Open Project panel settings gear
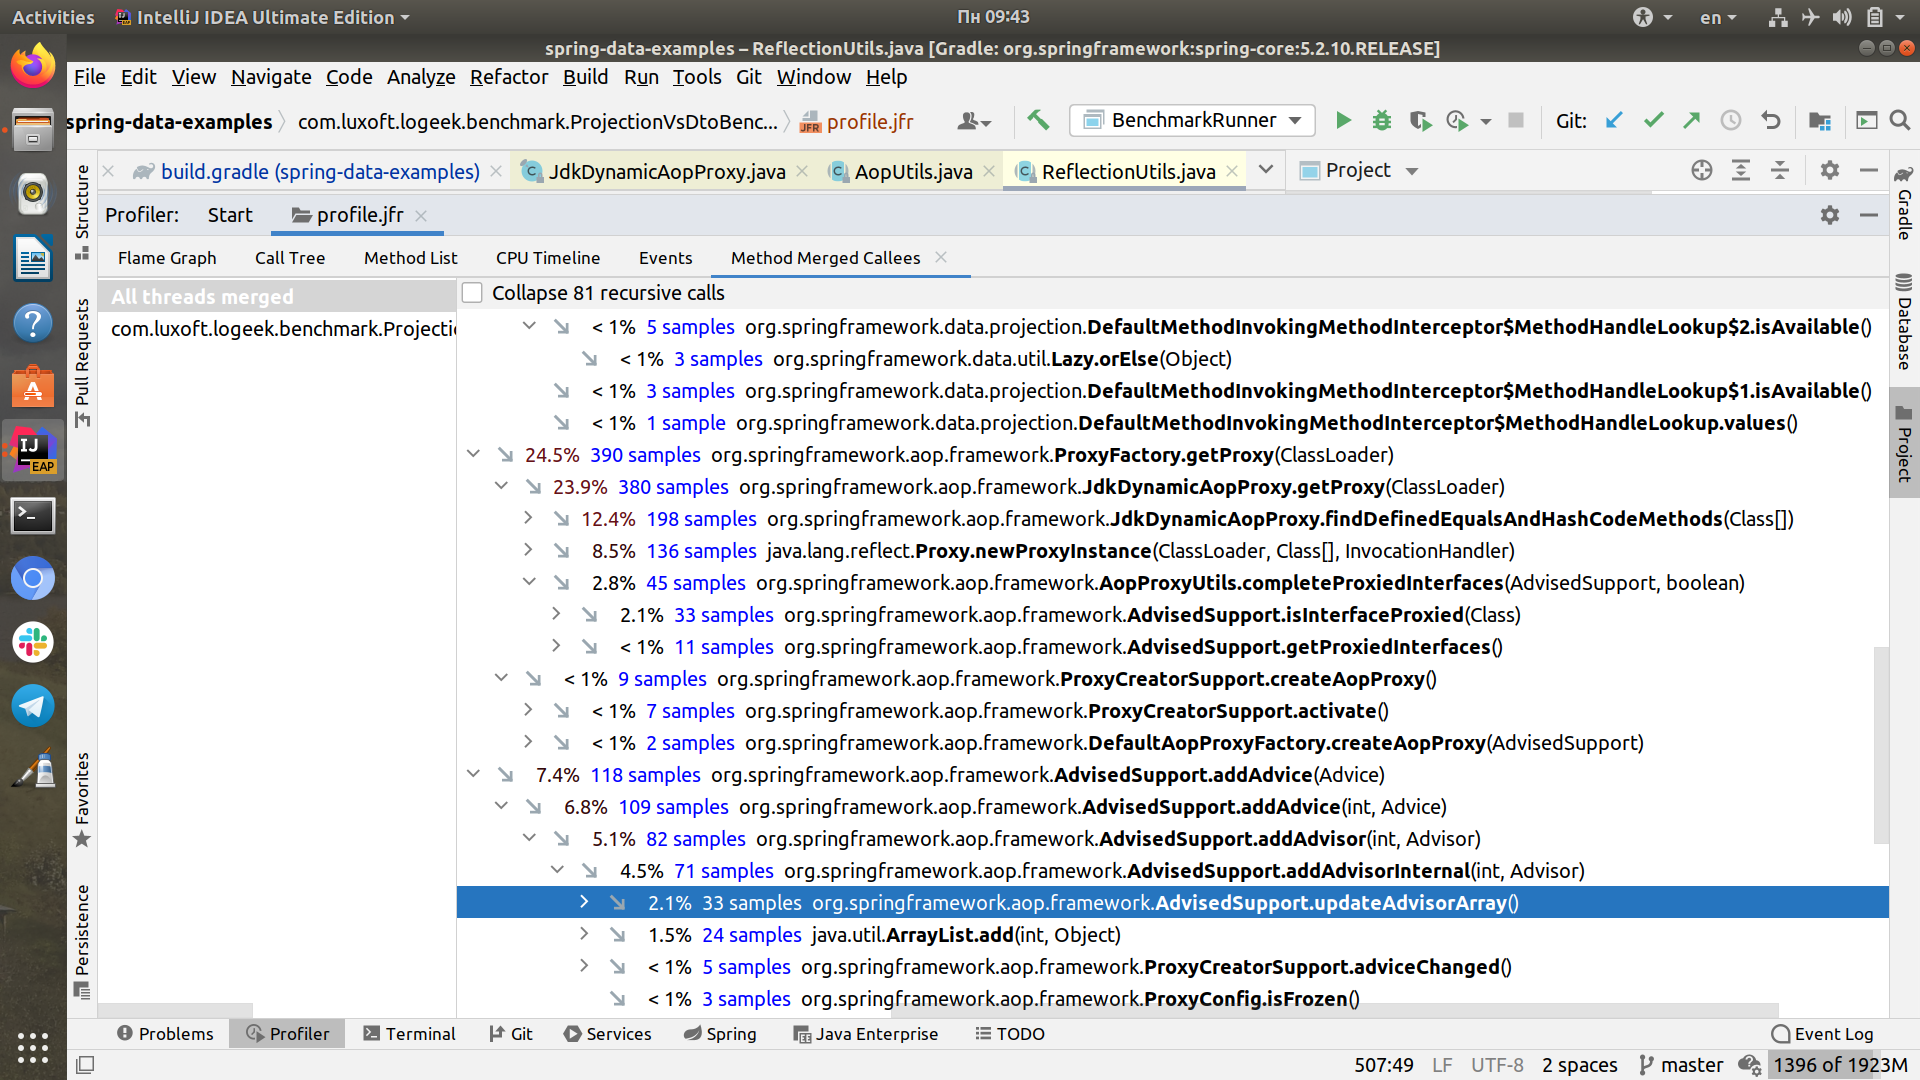This screenshot has height=1080, width=1920. (1829, 171)
